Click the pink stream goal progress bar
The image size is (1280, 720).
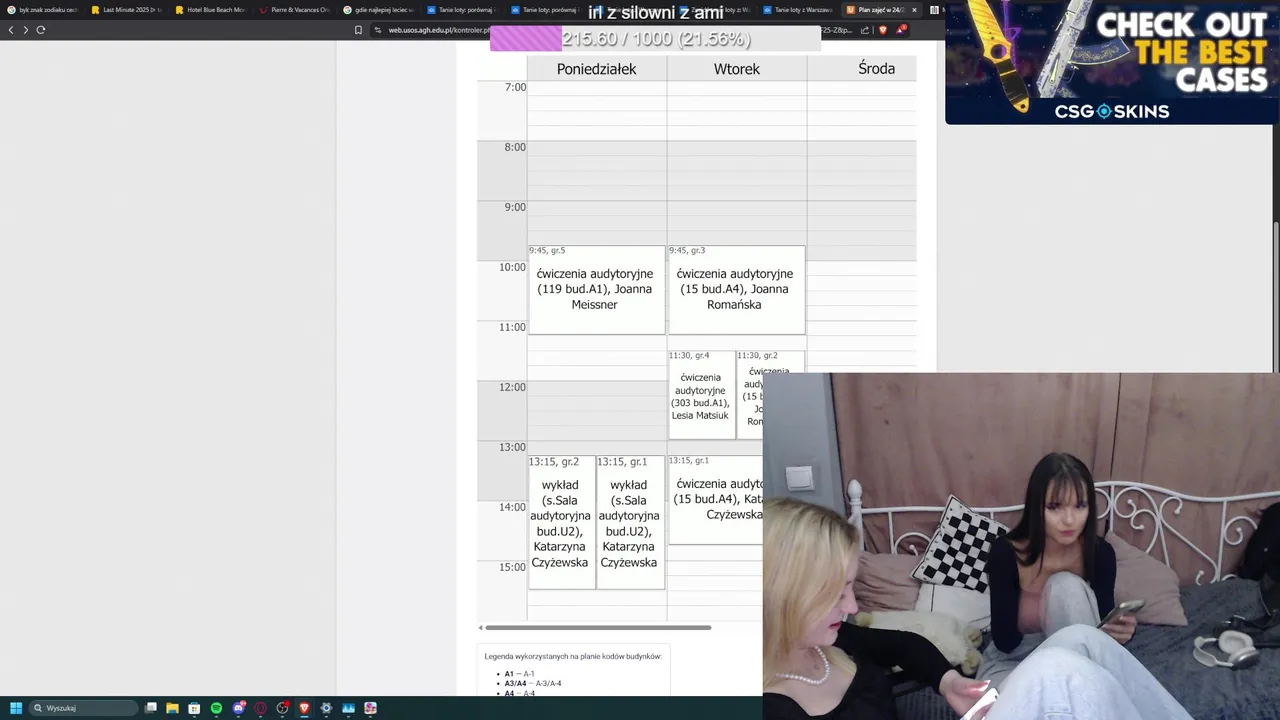point(655,39)
